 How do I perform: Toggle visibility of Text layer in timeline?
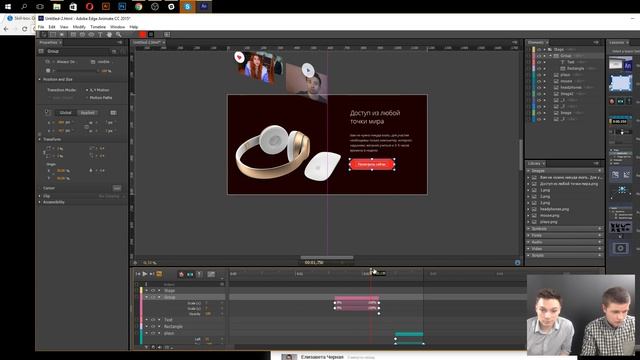pyautogui.click(x=153, y=320)
